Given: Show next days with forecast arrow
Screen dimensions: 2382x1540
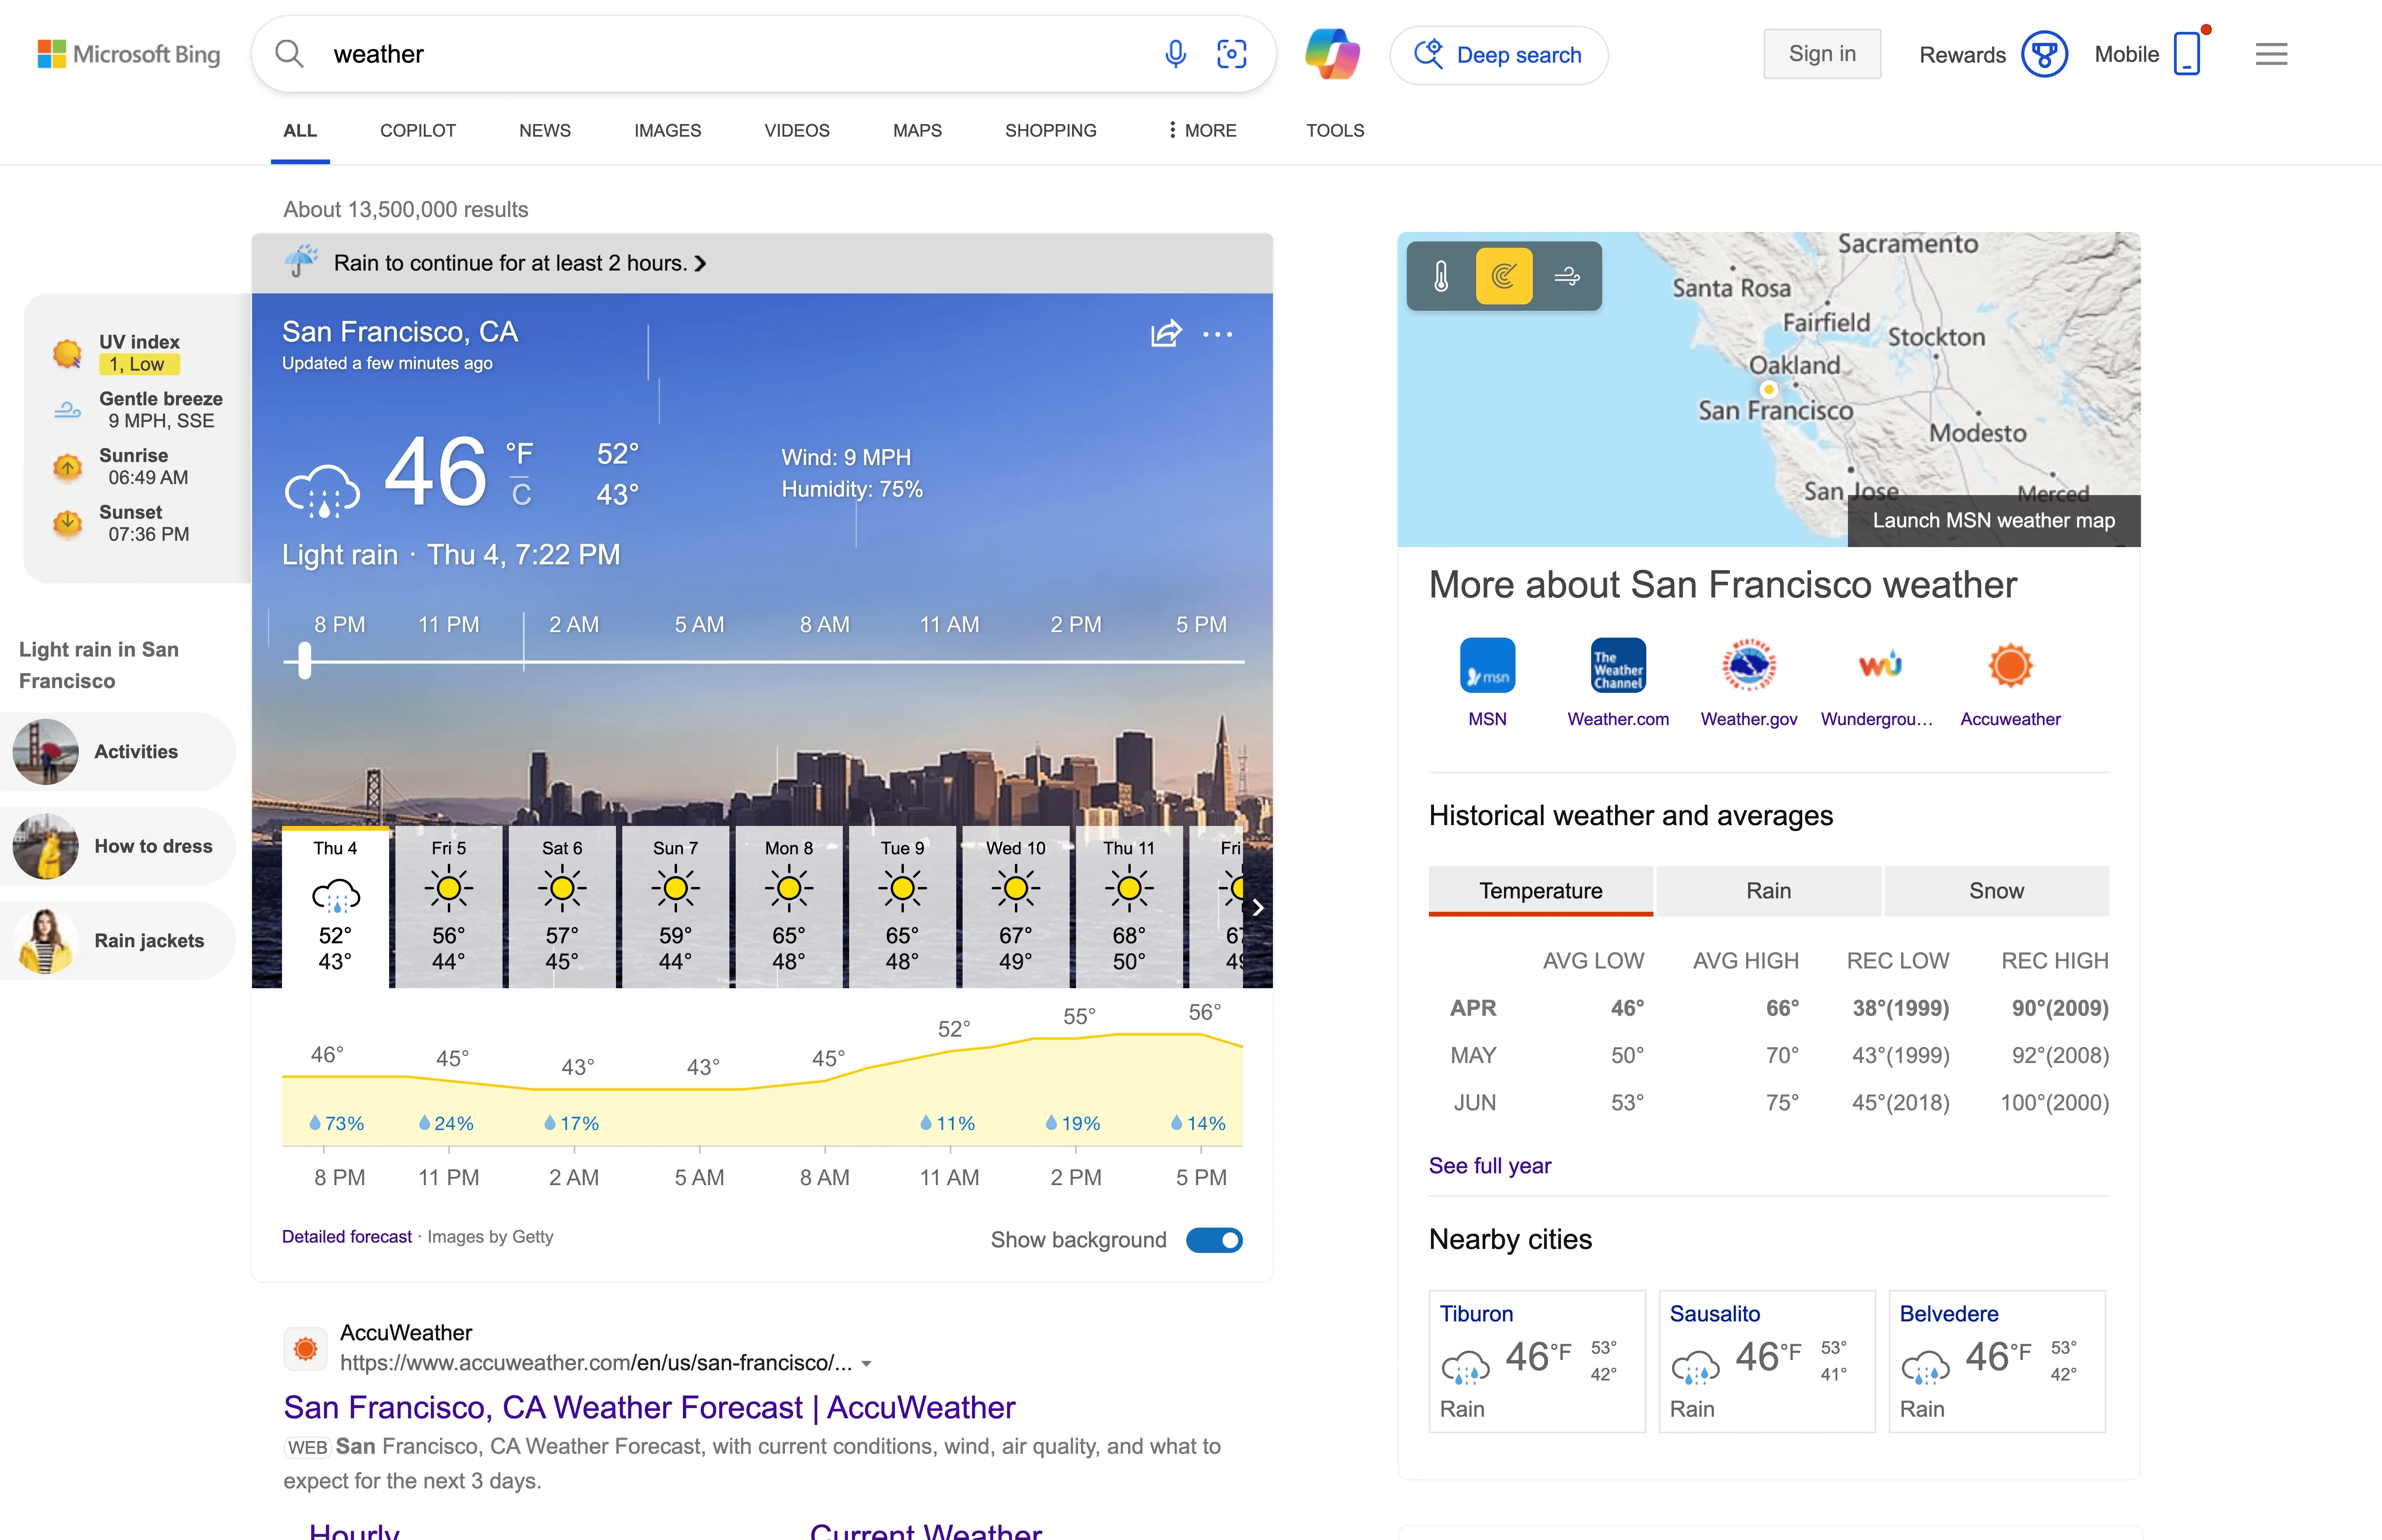Looking at the screenshot, I should (1258, 907).
